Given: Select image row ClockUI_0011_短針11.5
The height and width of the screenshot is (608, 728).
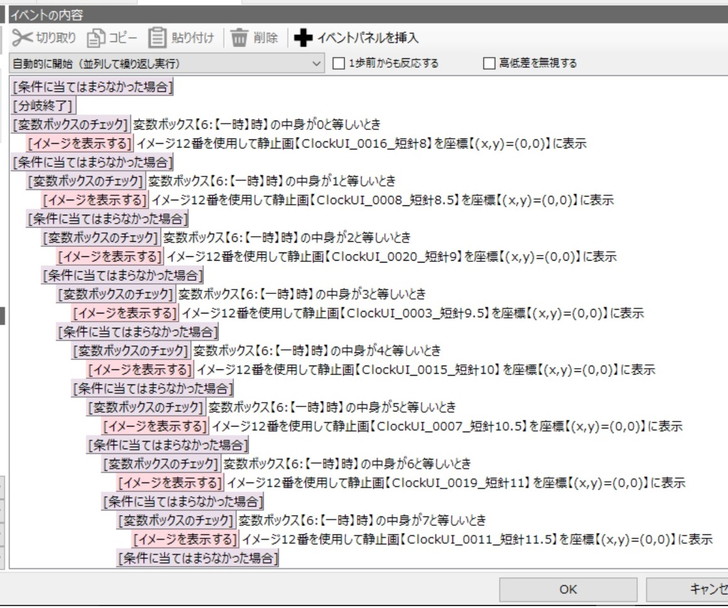Looking at the screenshot, I should (422, 540).
